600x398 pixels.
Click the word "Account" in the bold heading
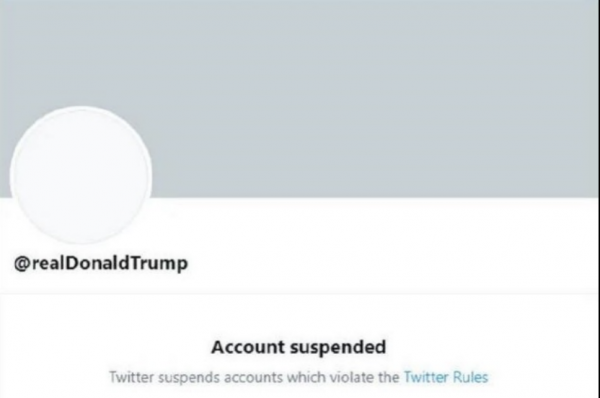click(248, 347)
